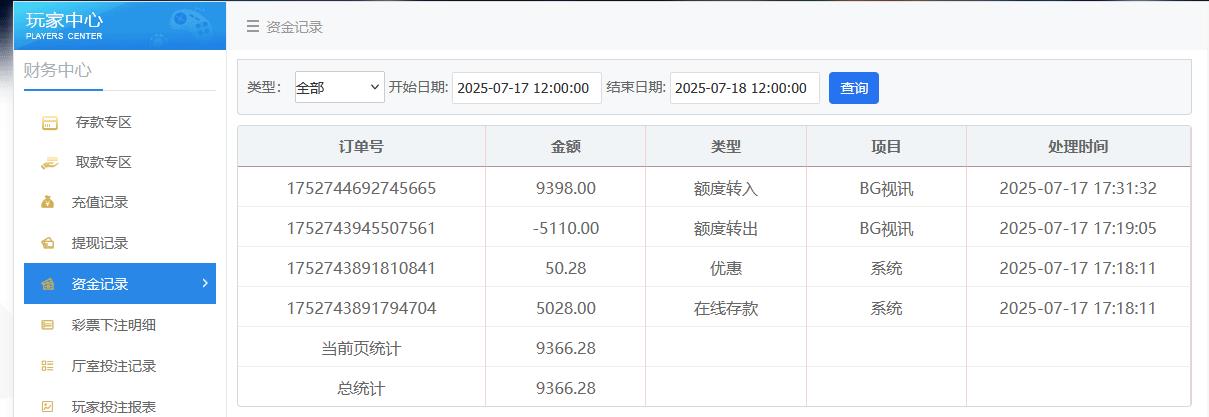Click the blue 查询 button
The width and height of the screenshot is (1209, 417).
pos(853,88)
